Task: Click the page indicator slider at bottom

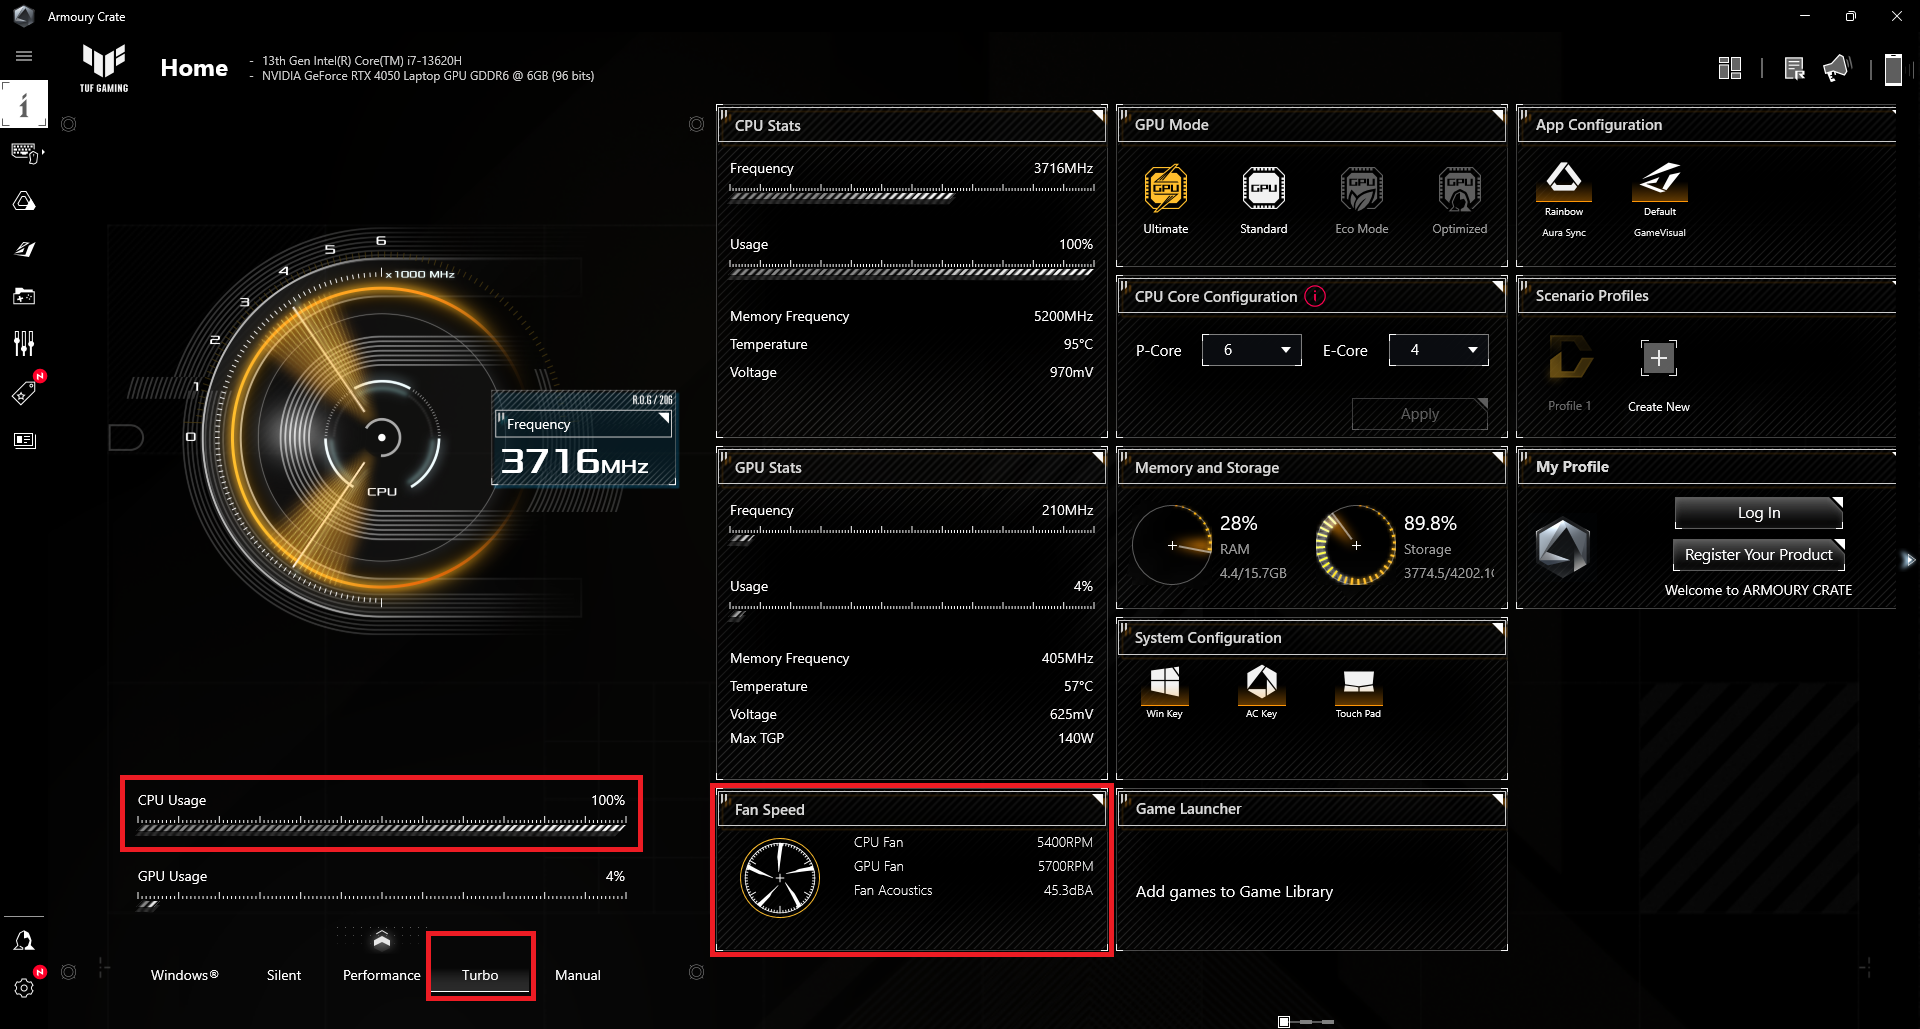Action: (1306, 1021)
